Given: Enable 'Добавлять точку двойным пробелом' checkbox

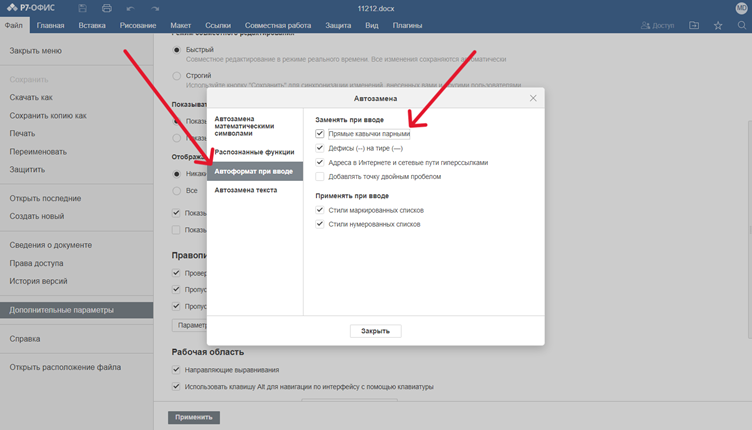Looking at the screenshot, I should pyautogui.click(x=320, y=176).
